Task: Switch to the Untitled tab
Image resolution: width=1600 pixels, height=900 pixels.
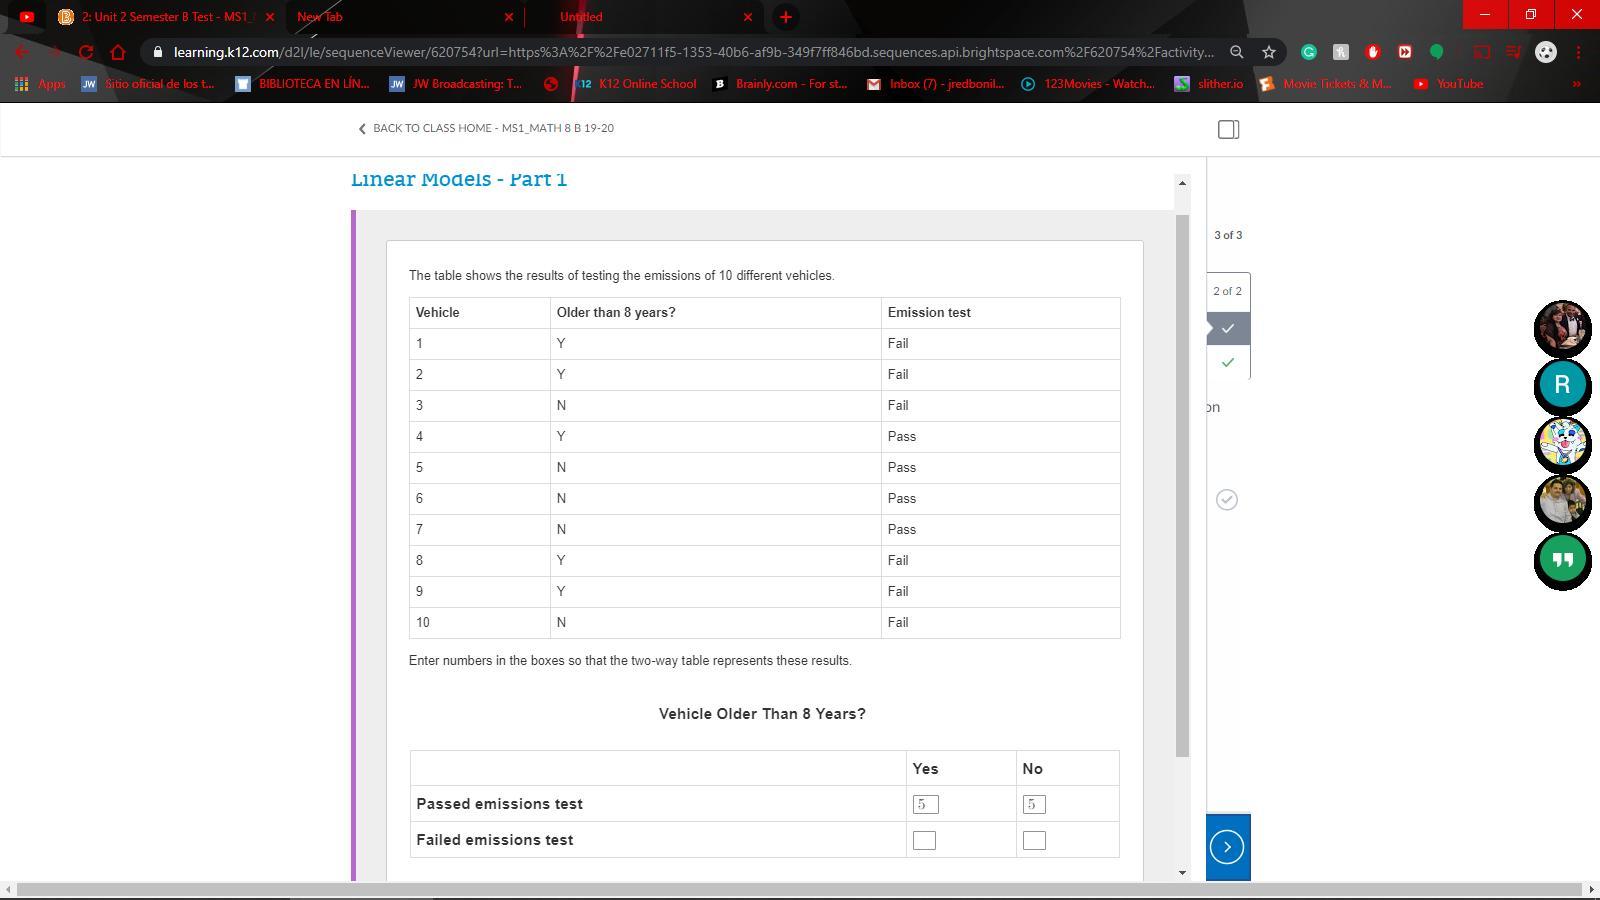Action: click(x=643, y=17)
